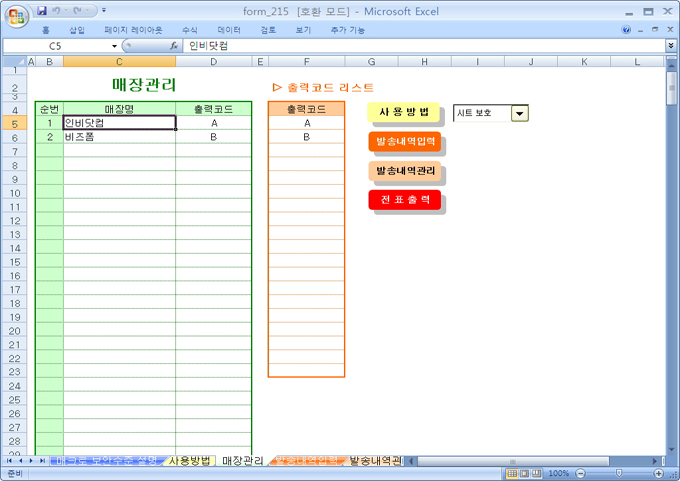Click the Office button logo
The height and width of the screenshot is (481, 680).
(x=15, y=14)
